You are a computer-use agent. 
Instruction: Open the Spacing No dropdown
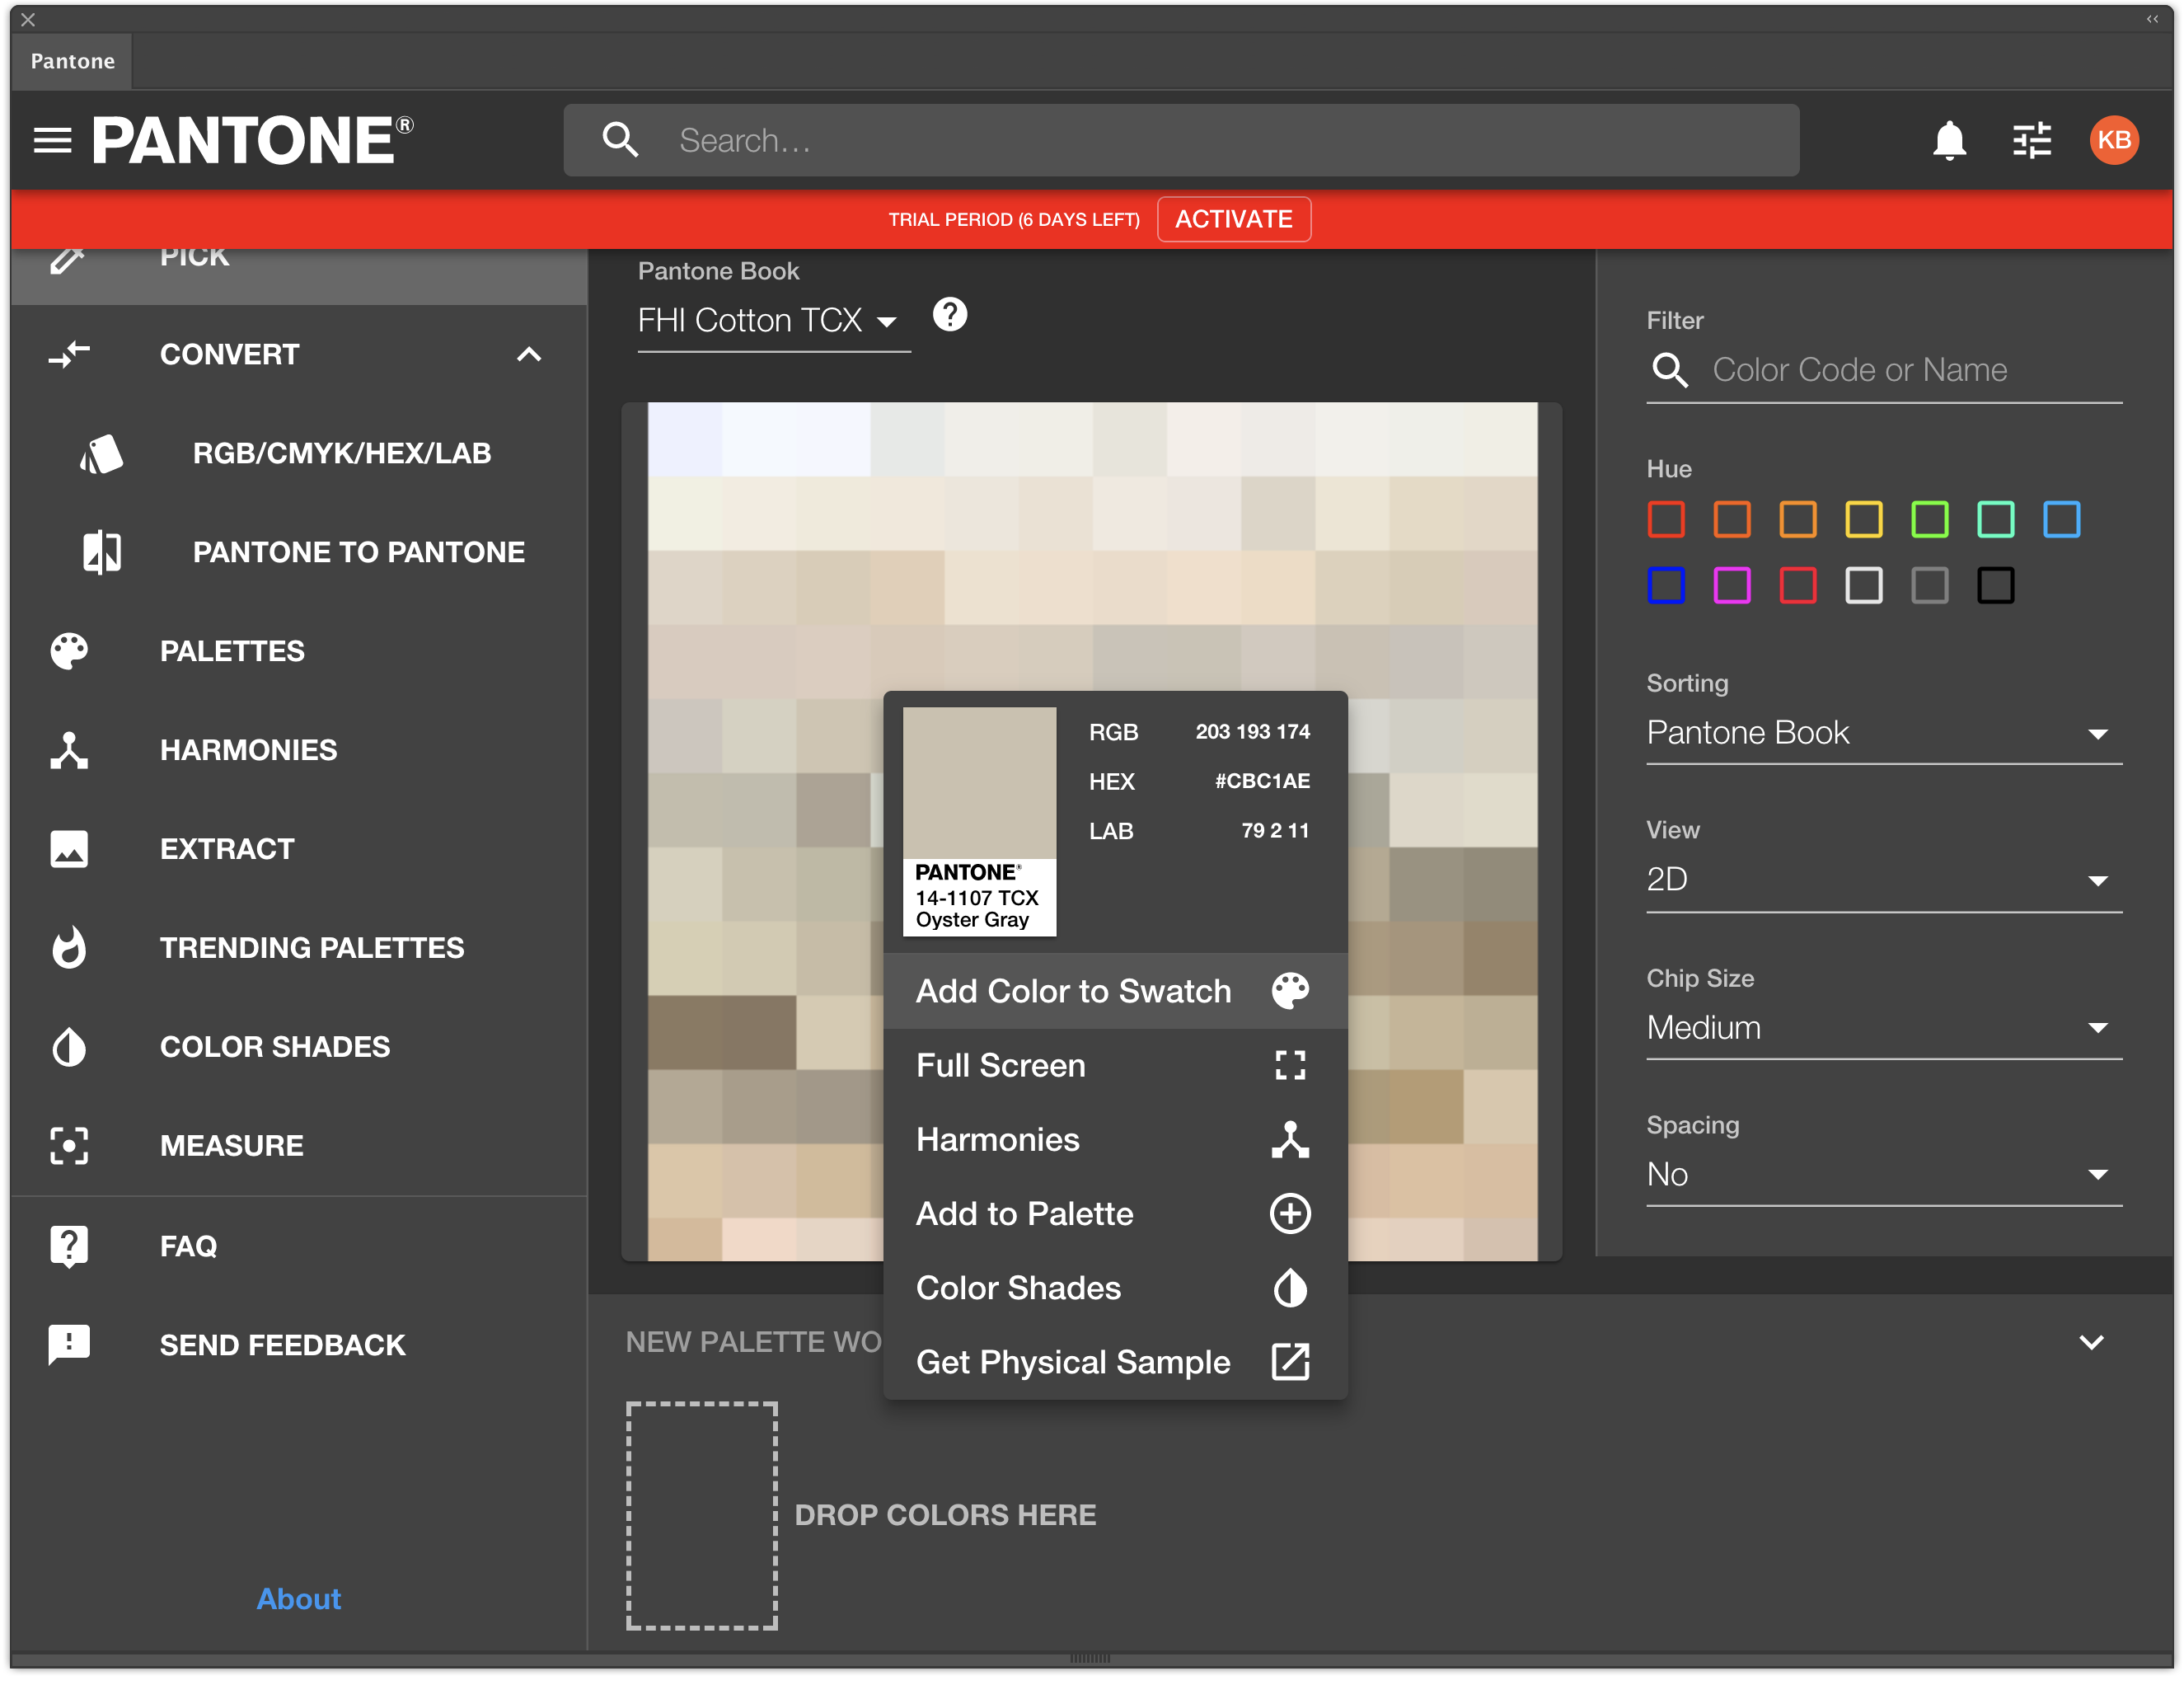point(1884,1175)
